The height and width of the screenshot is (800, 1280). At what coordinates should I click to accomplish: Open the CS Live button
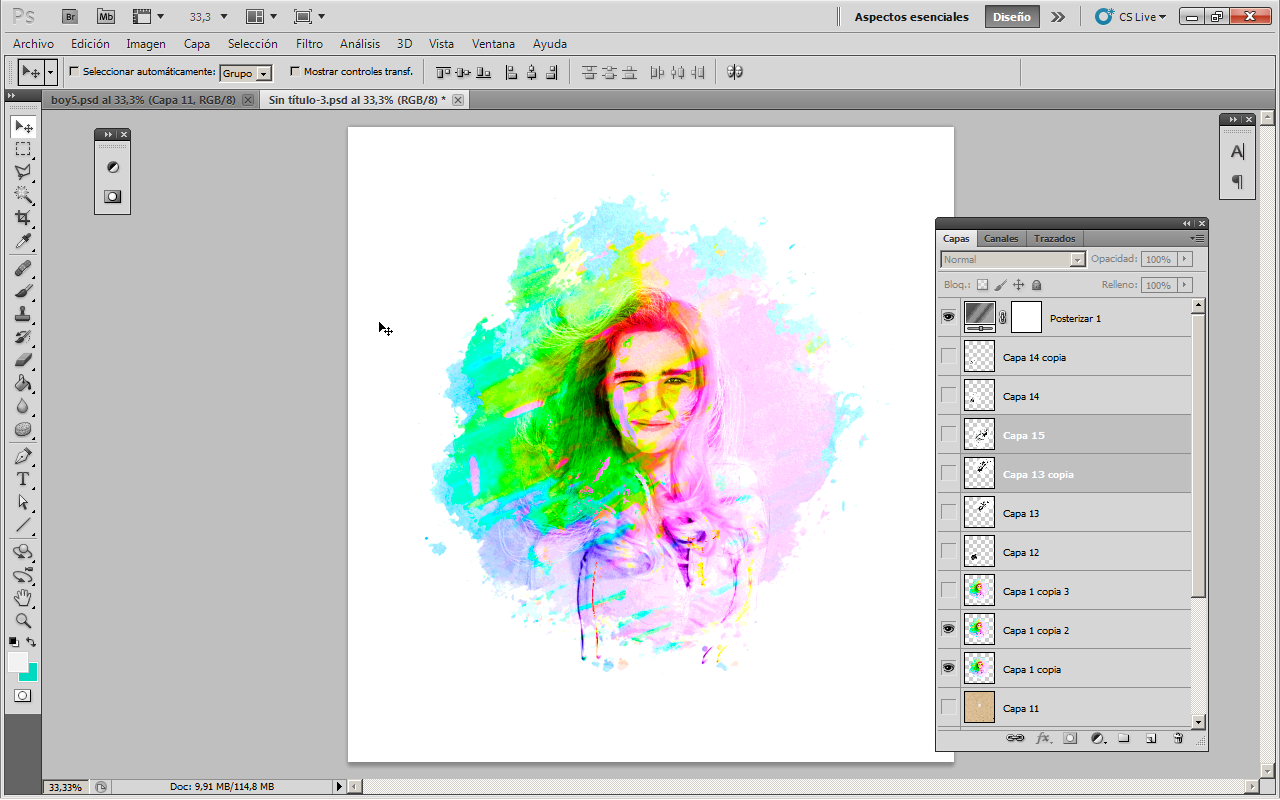(x=1131, y=17)
